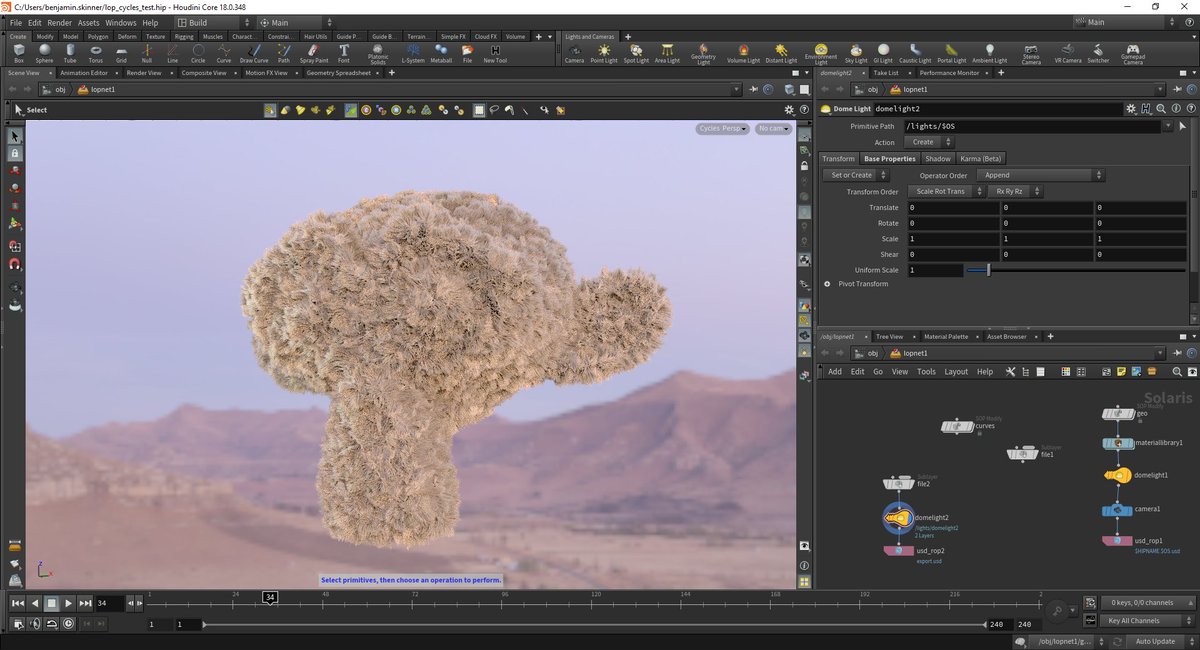The image size is (1200, 650).
Task: Click the domelight2 node in network
Action: (899, 517)
